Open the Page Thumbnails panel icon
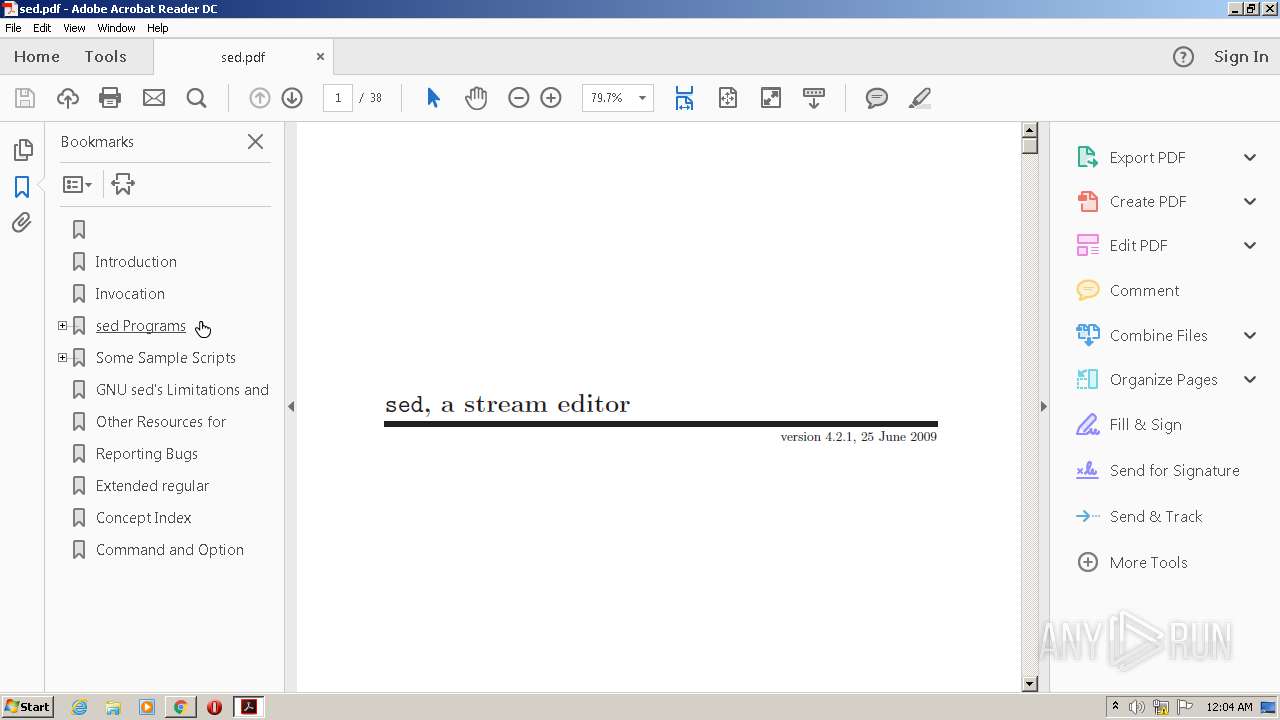The image size is (1280, 720). (x=22, y=151)
